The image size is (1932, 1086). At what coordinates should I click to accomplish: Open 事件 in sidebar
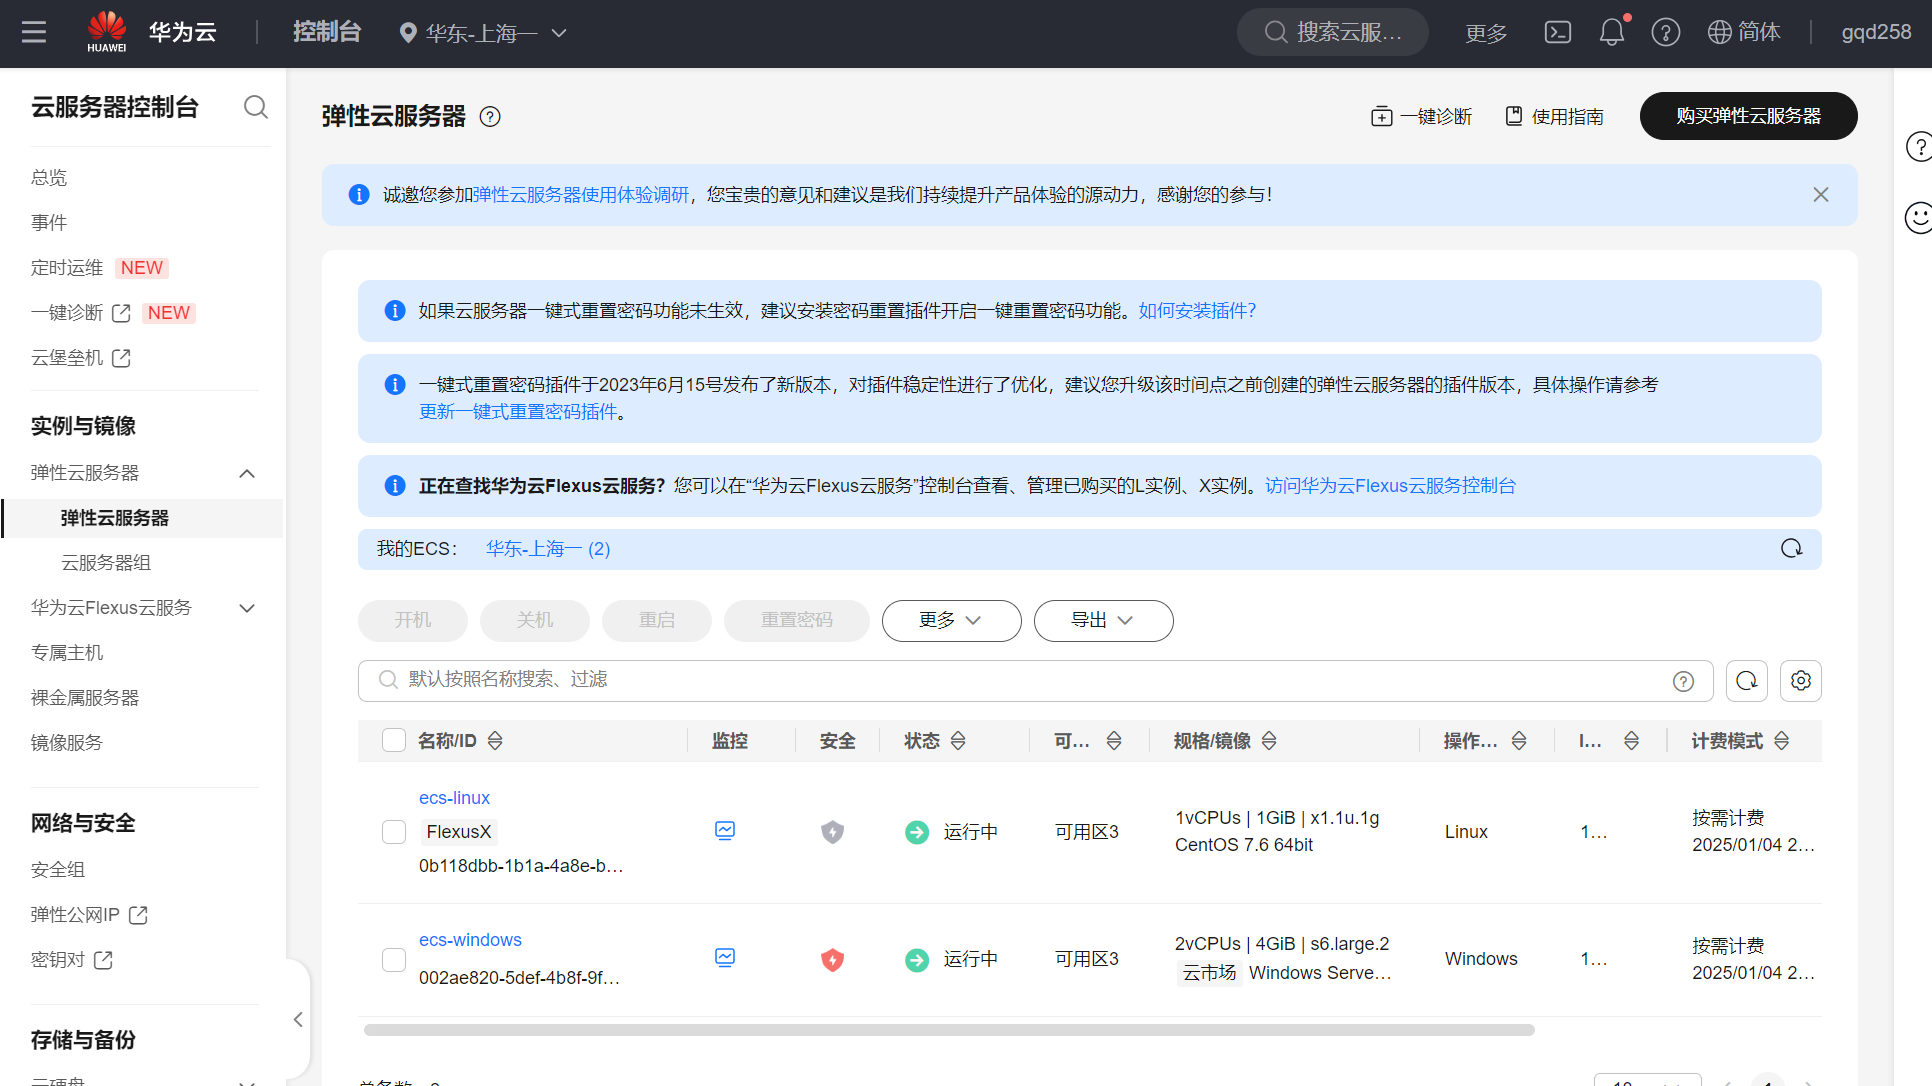point(49,223)
